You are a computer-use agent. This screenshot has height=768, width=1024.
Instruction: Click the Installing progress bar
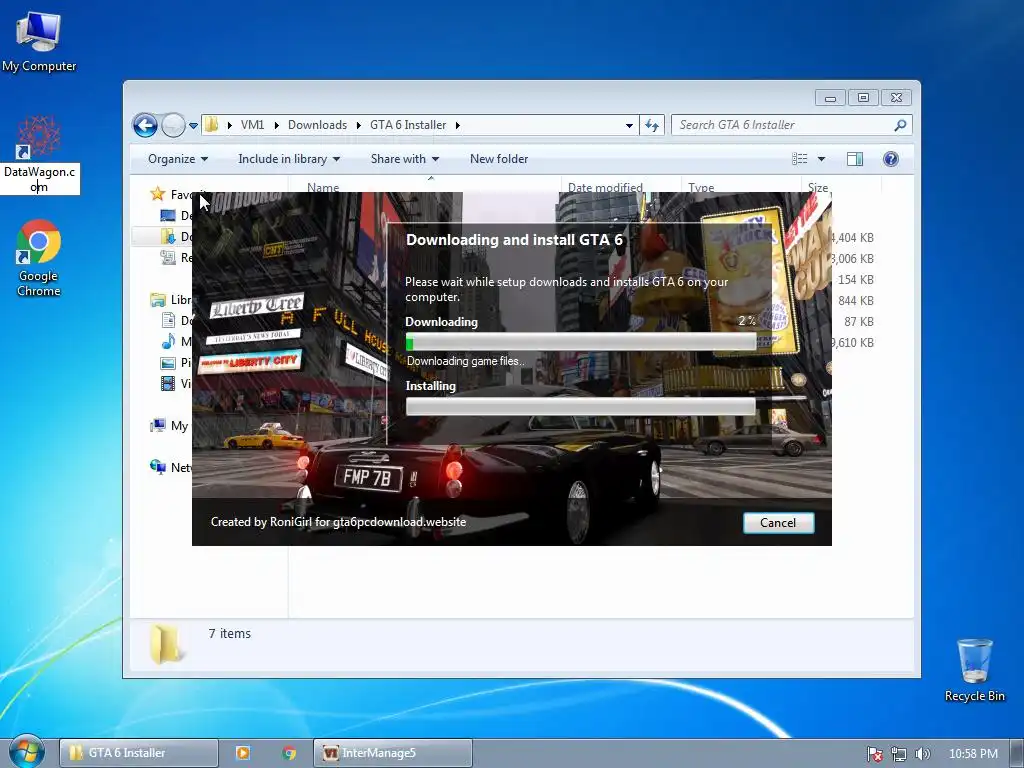coord(581,406)
